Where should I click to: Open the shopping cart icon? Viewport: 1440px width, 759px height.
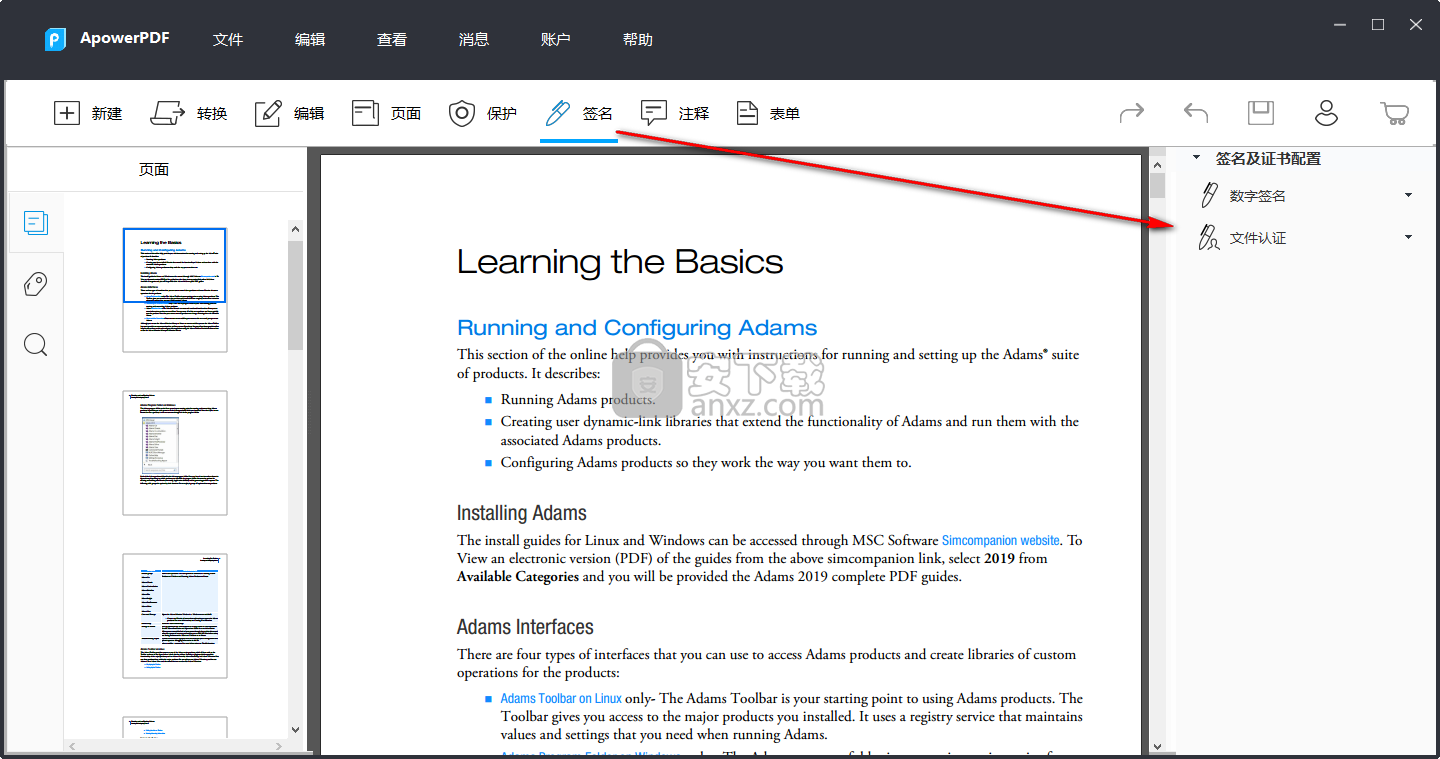point(1394,113)
